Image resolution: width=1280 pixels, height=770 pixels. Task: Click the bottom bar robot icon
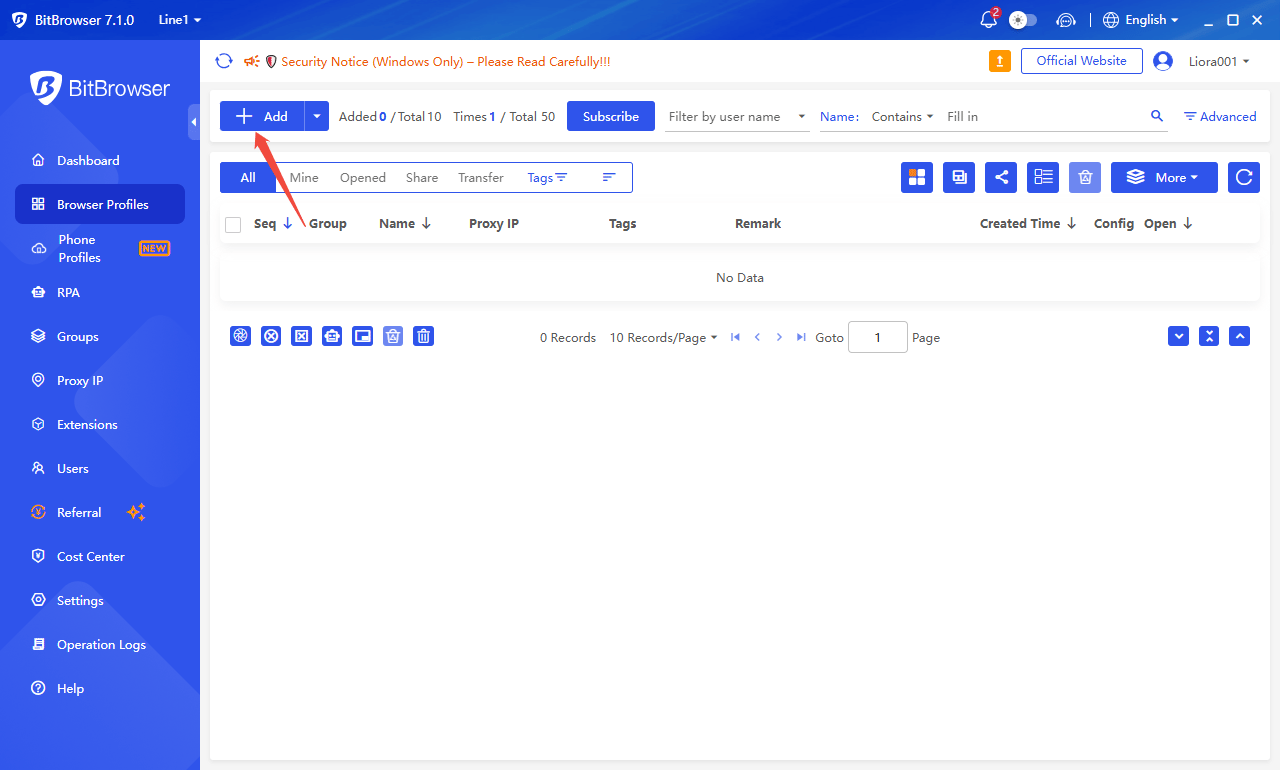tap(332, 336)
